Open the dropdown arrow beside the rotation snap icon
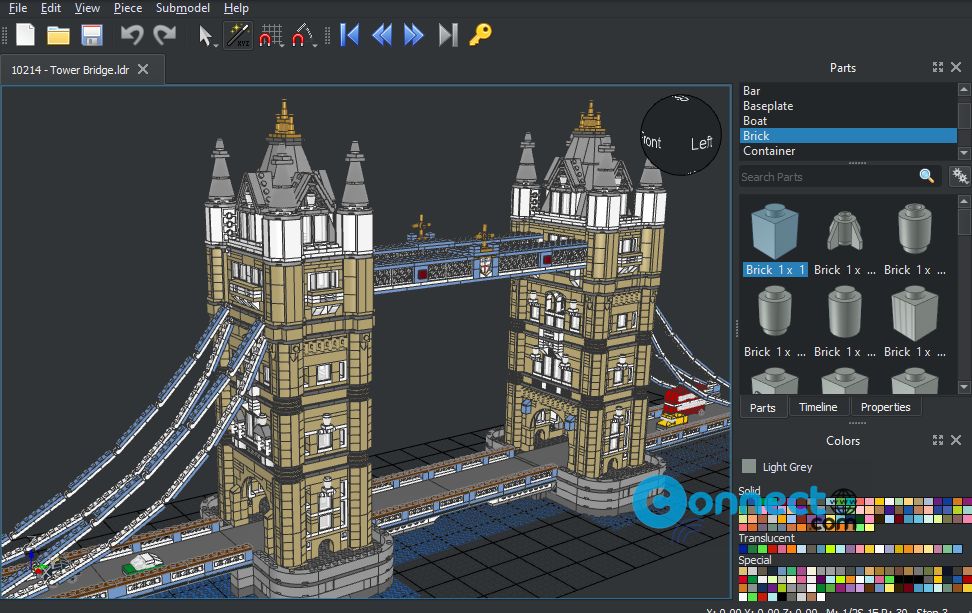 coord(316,45)
